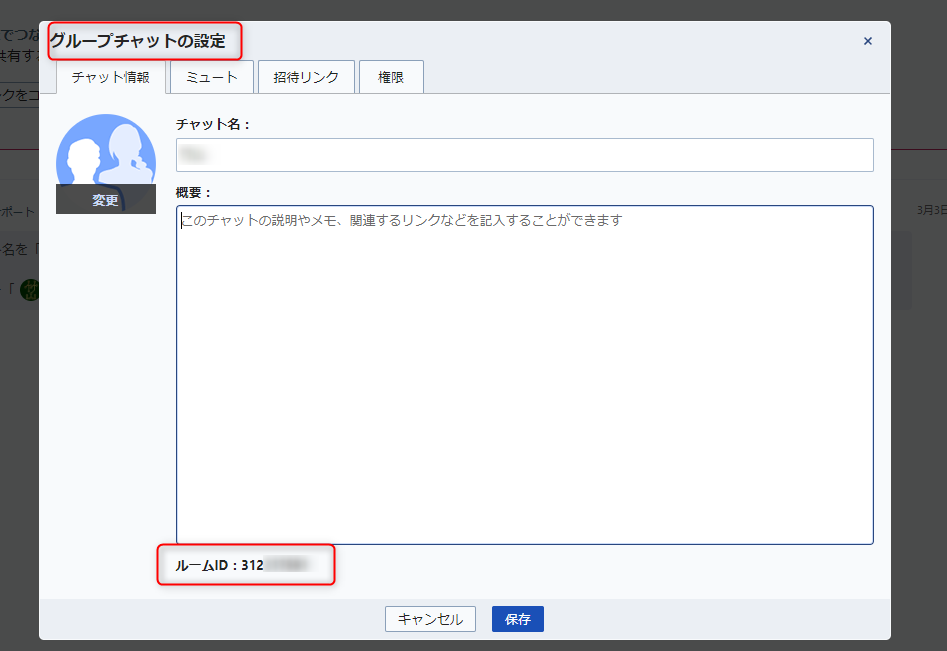The width and height of the screenshot is (947, 651).
Task: Click the group chat avatar image
Action: point(105,150)
